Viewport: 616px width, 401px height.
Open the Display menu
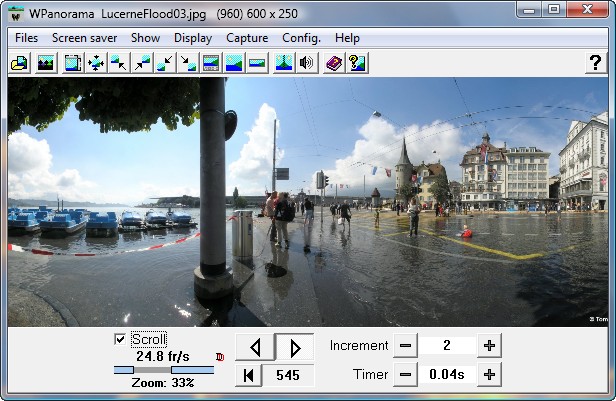click(193, 38)
